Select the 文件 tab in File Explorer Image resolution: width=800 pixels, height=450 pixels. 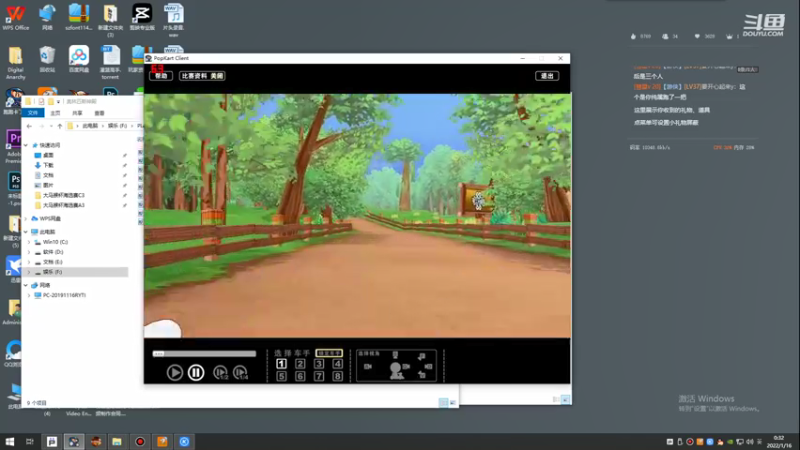(x=33, y=113)
